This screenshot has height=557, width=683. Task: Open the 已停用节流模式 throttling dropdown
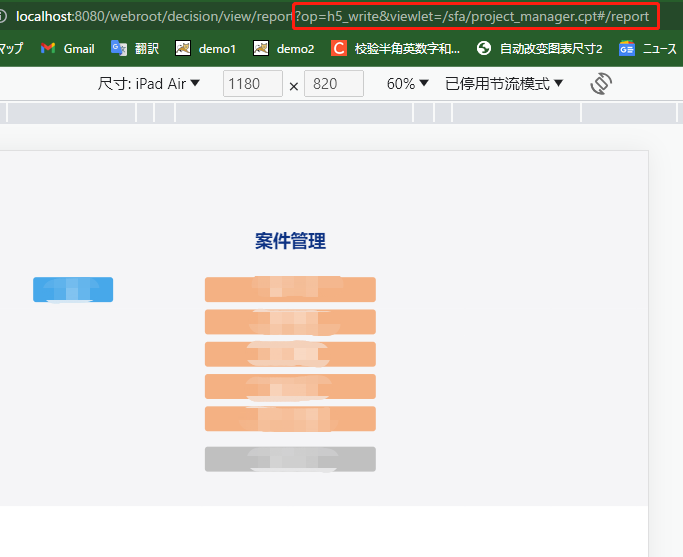click(504, 83)
